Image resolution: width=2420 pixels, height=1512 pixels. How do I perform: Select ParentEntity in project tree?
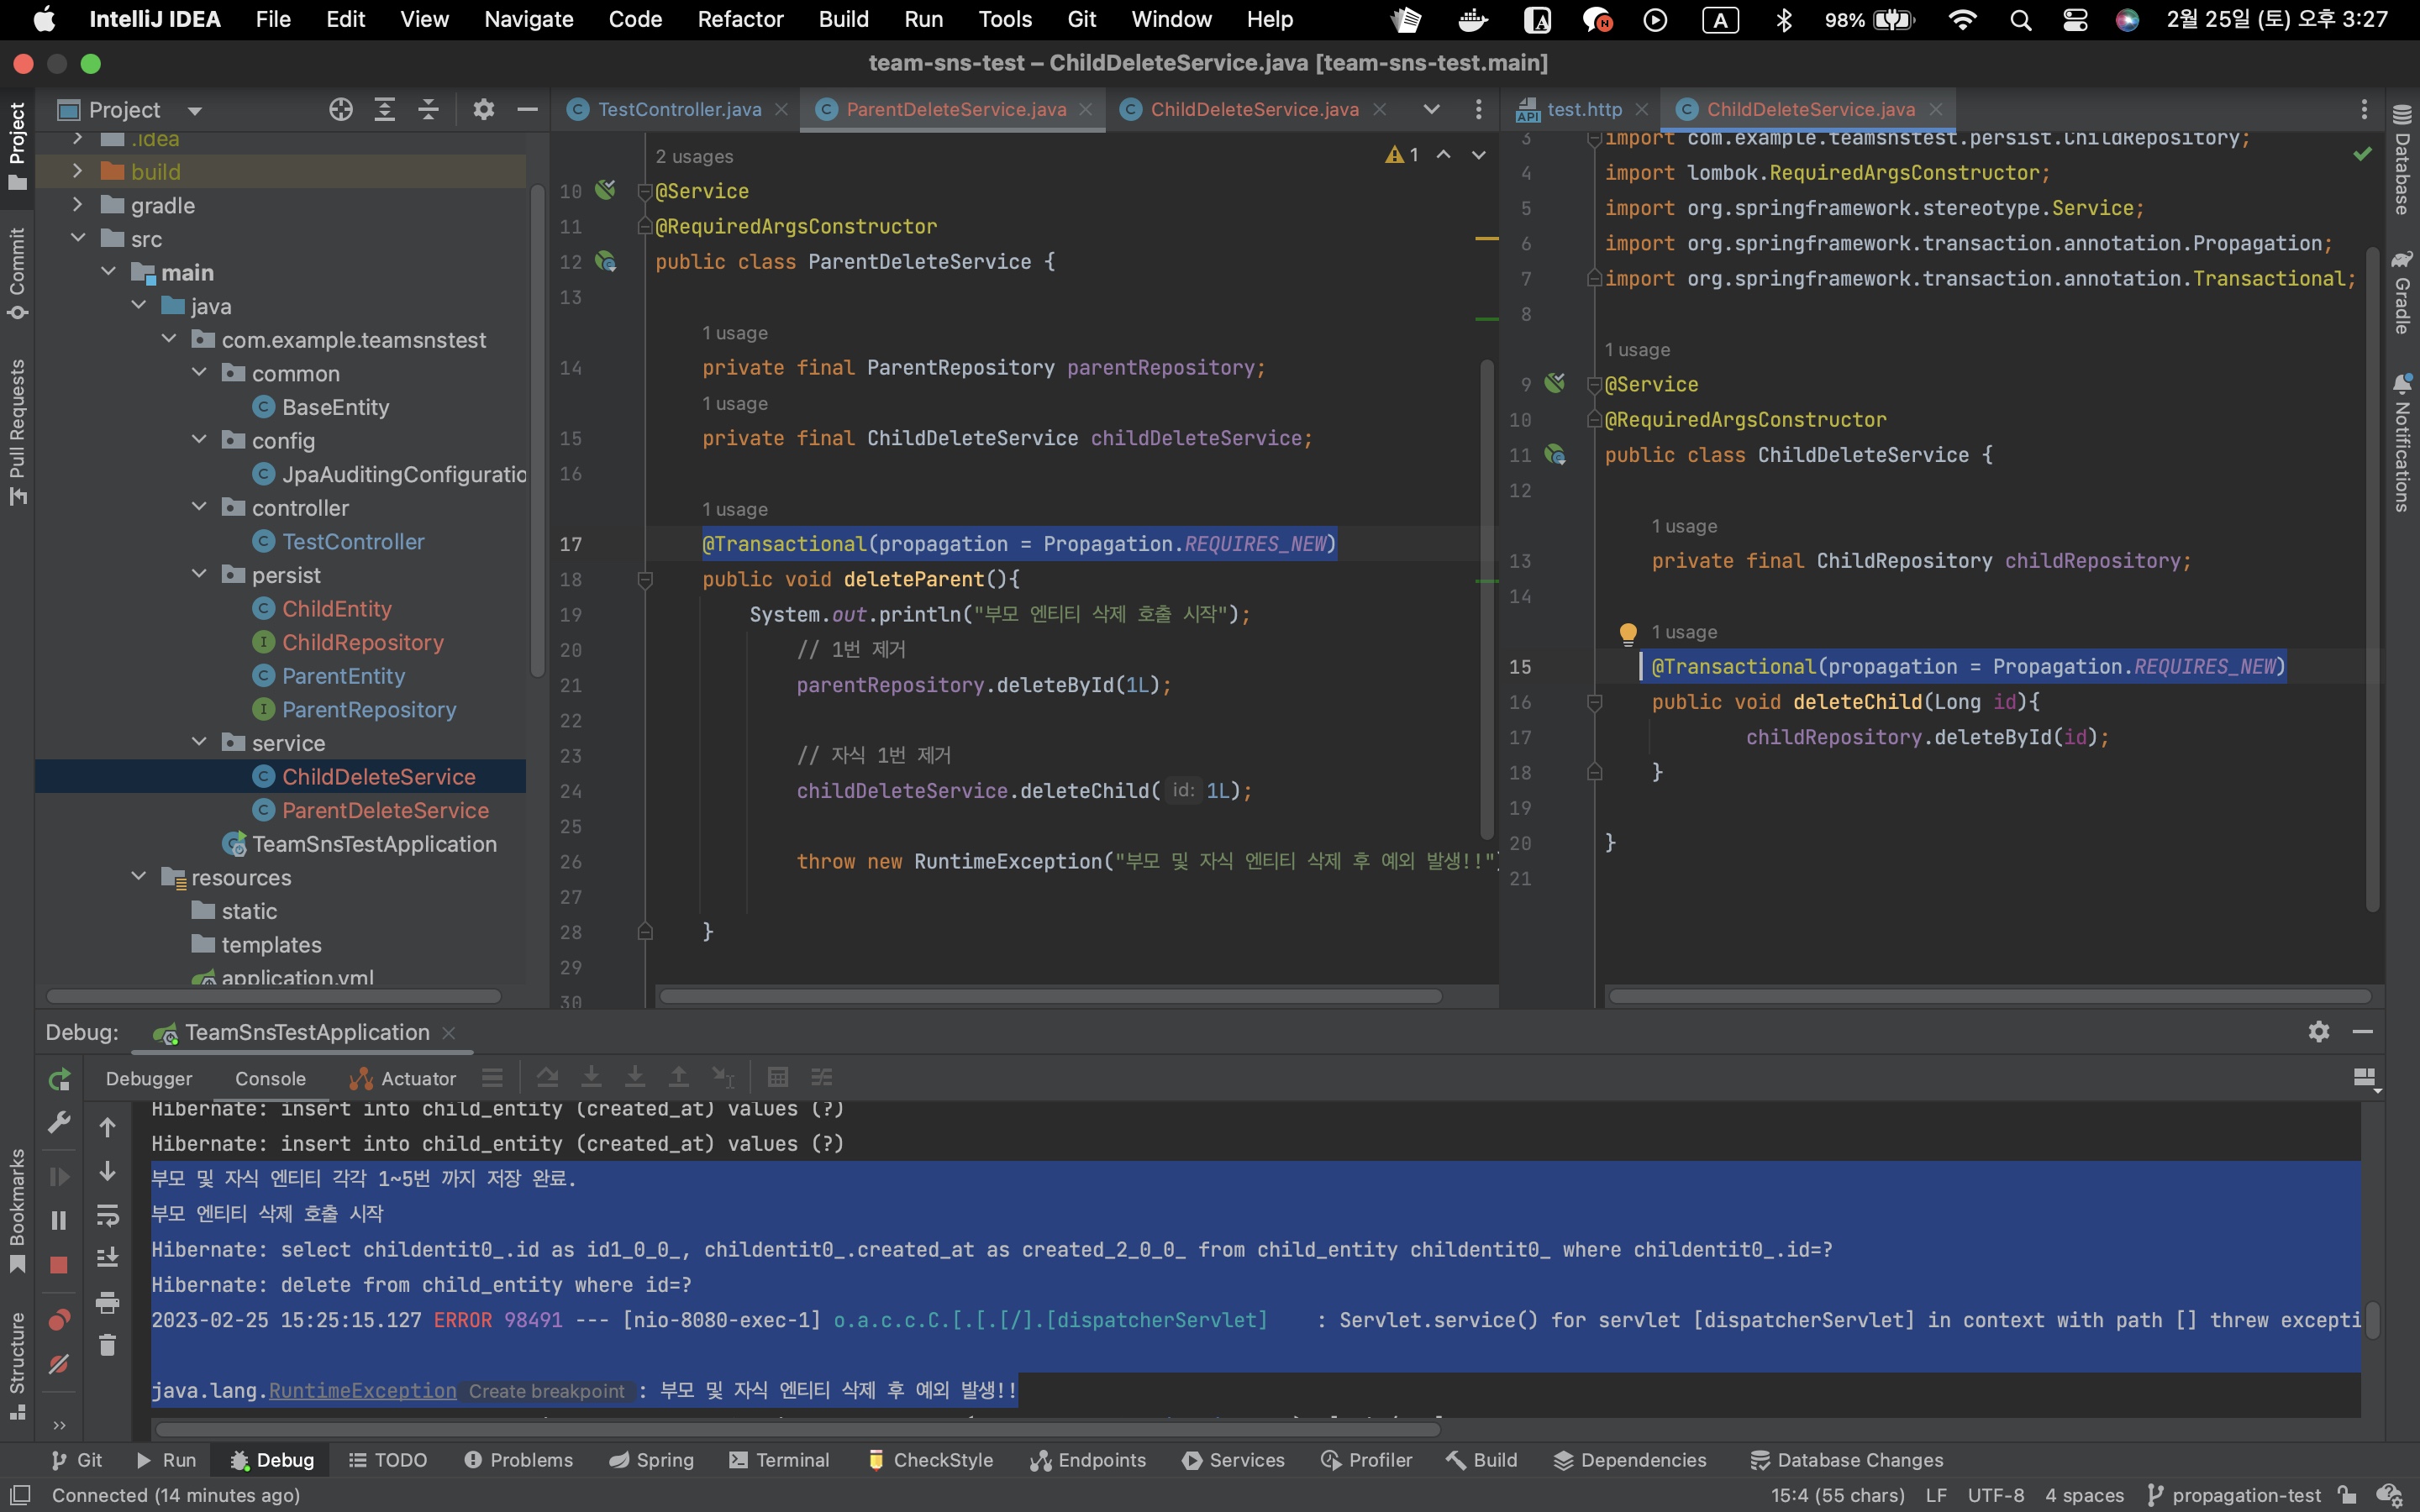[343, 676]
